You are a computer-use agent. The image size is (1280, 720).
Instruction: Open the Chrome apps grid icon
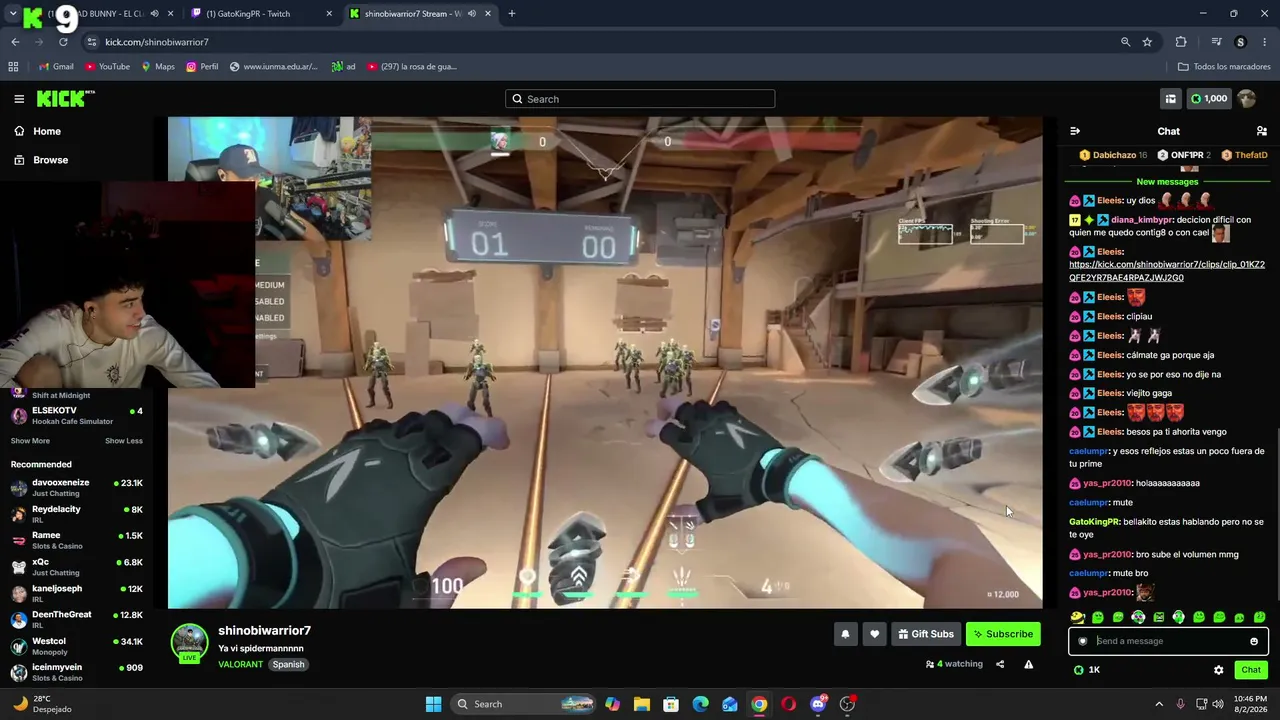tap(13, 67)
